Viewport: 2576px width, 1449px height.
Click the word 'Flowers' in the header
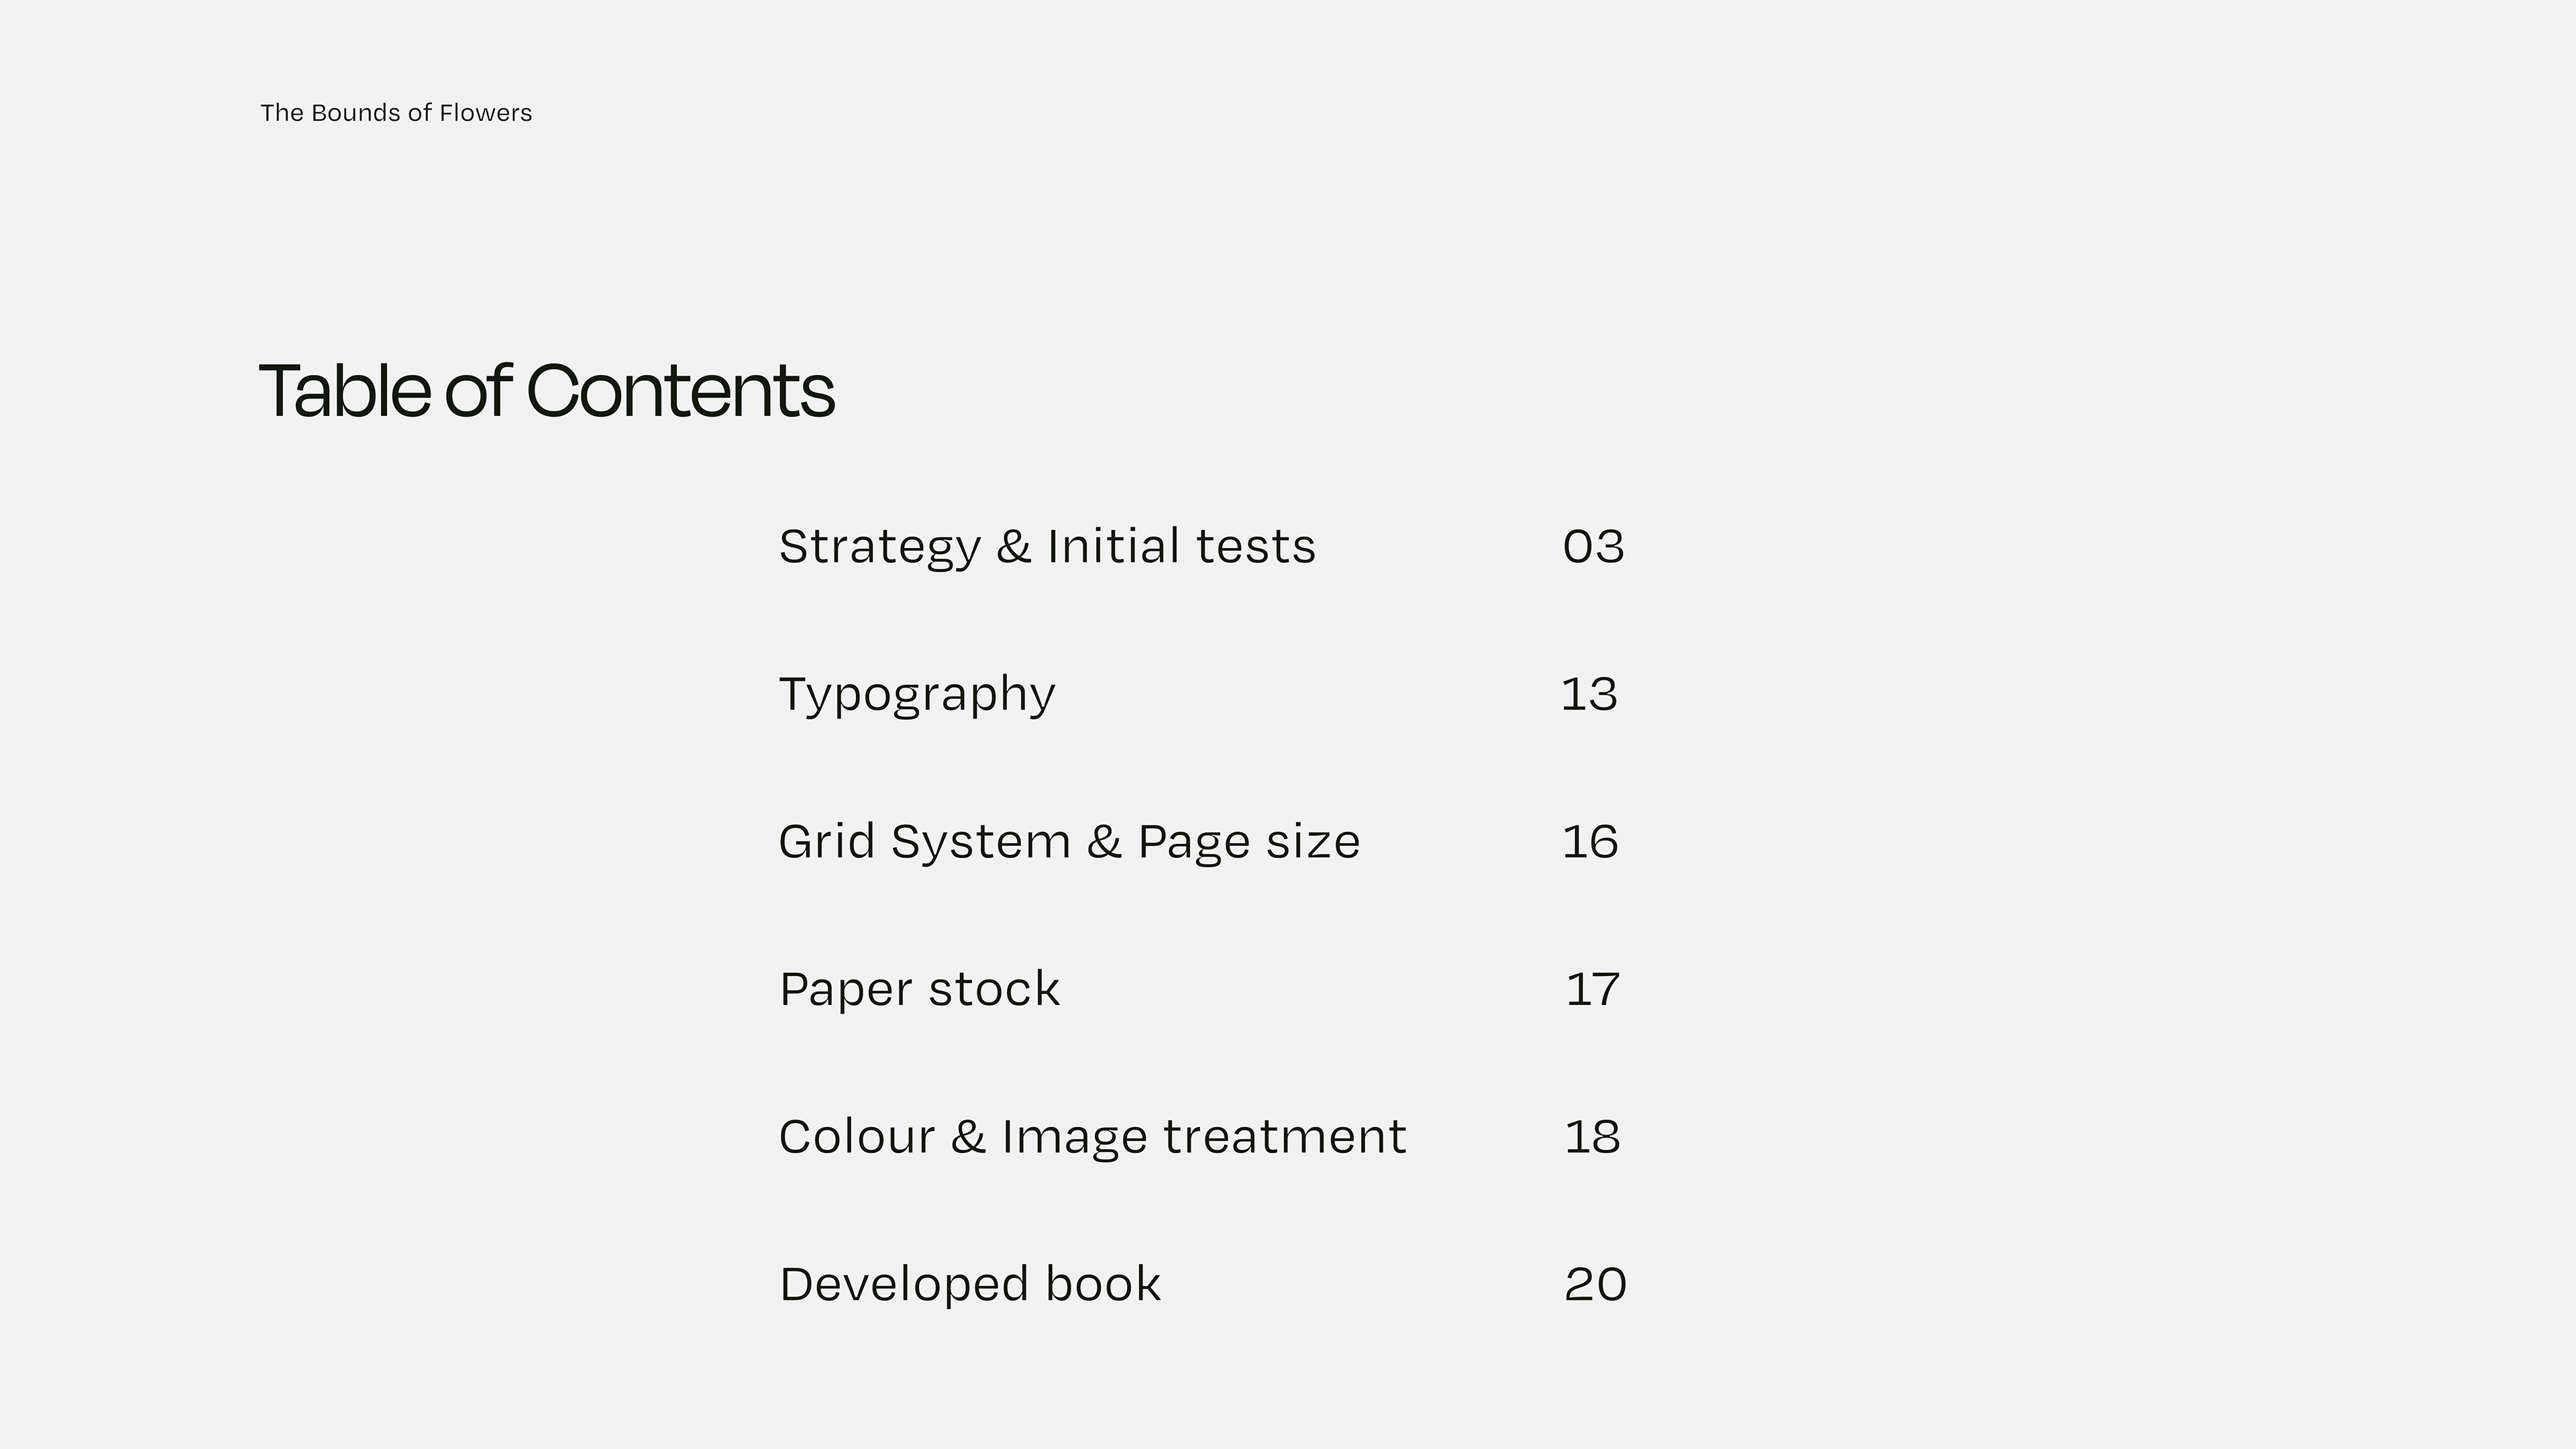[x=486, y=113]
